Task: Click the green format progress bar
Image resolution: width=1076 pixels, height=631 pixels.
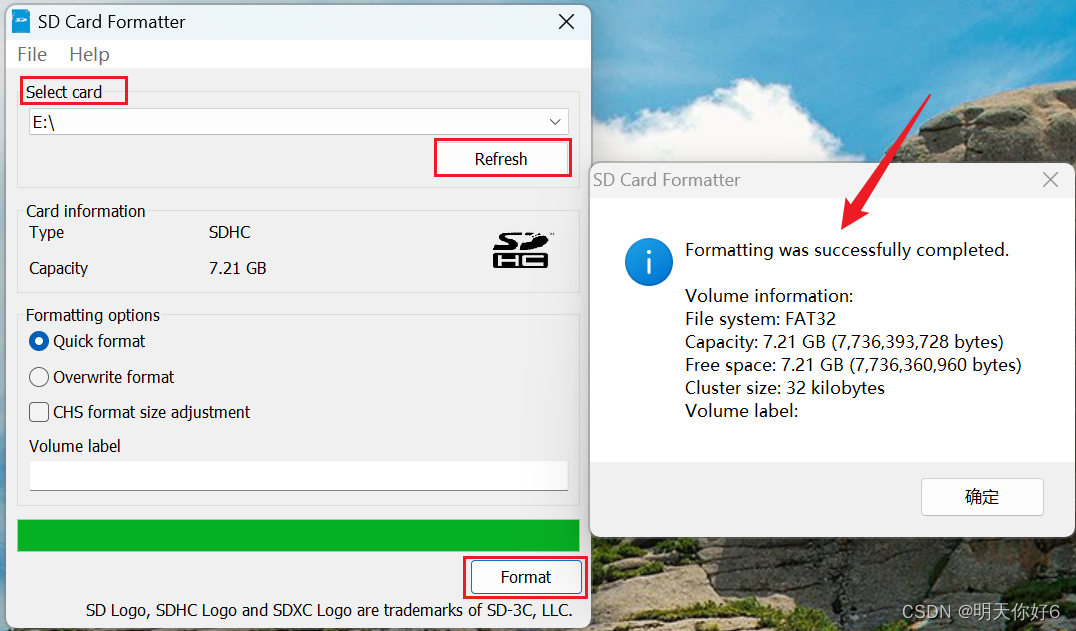Action: click(x=298, y=536)
